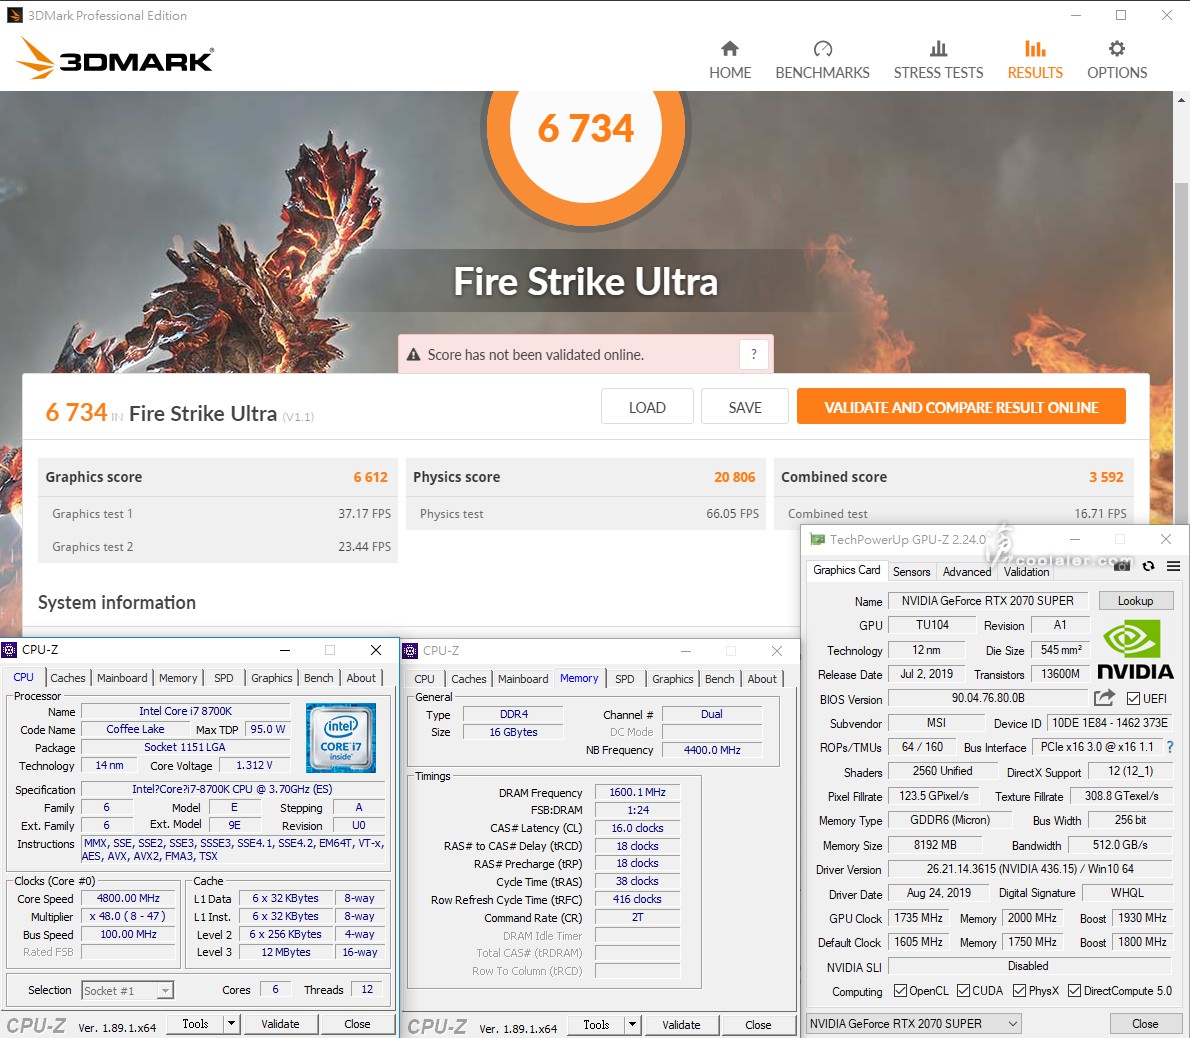
Task: Click the Combined score value '3 592'
Action: click(x=1107, y=477)
